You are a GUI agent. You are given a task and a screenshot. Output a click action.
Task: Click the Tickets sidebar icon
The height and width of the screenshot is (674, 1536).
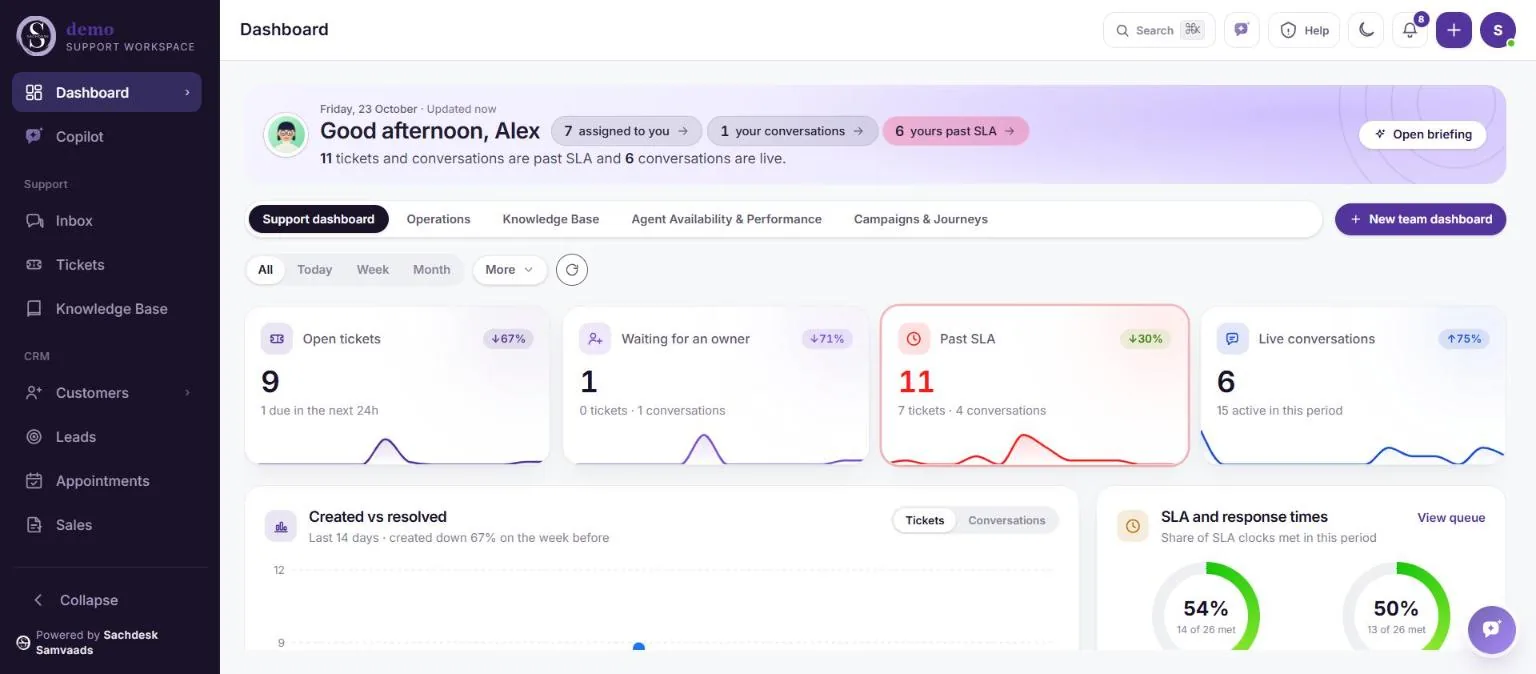tap(34, 265)
